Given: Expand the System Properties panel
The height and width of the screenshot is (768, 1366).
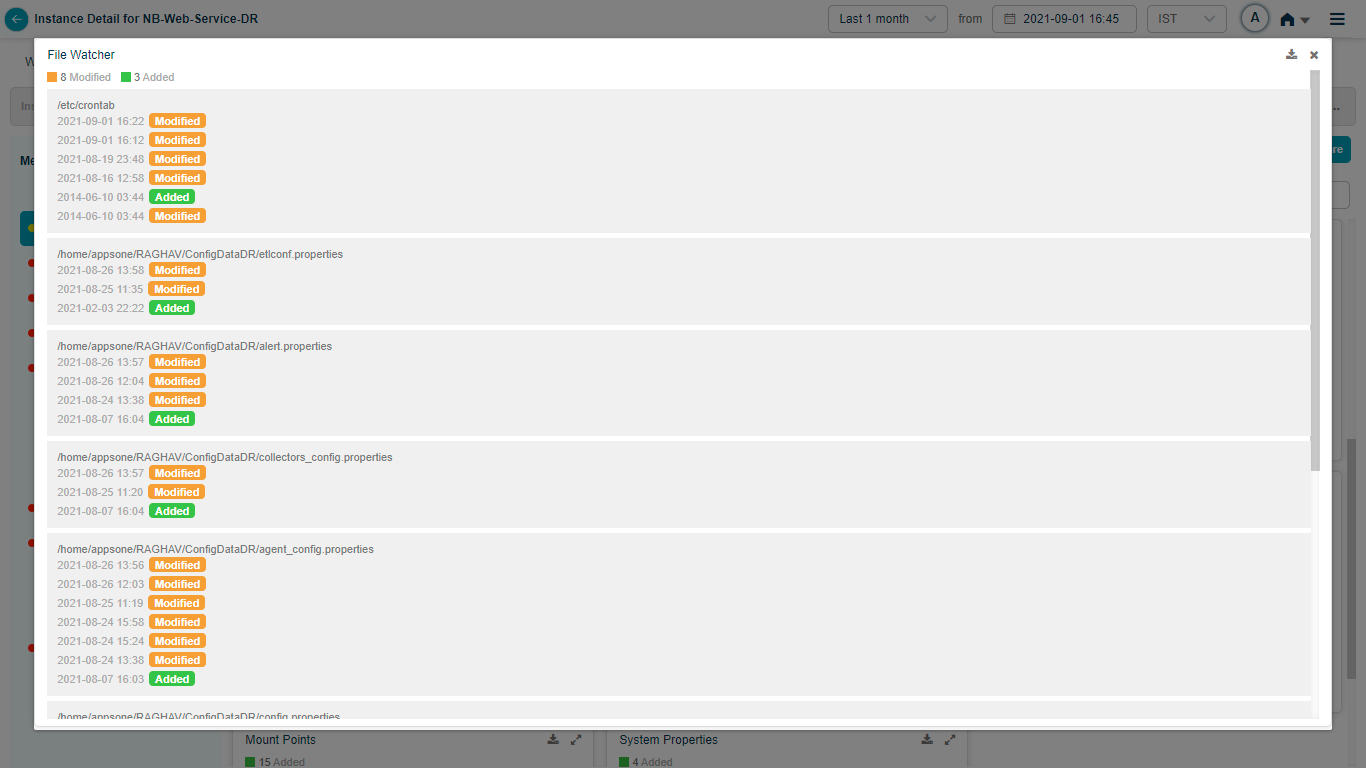Looking at the screenshot, I should pos(950,740).
